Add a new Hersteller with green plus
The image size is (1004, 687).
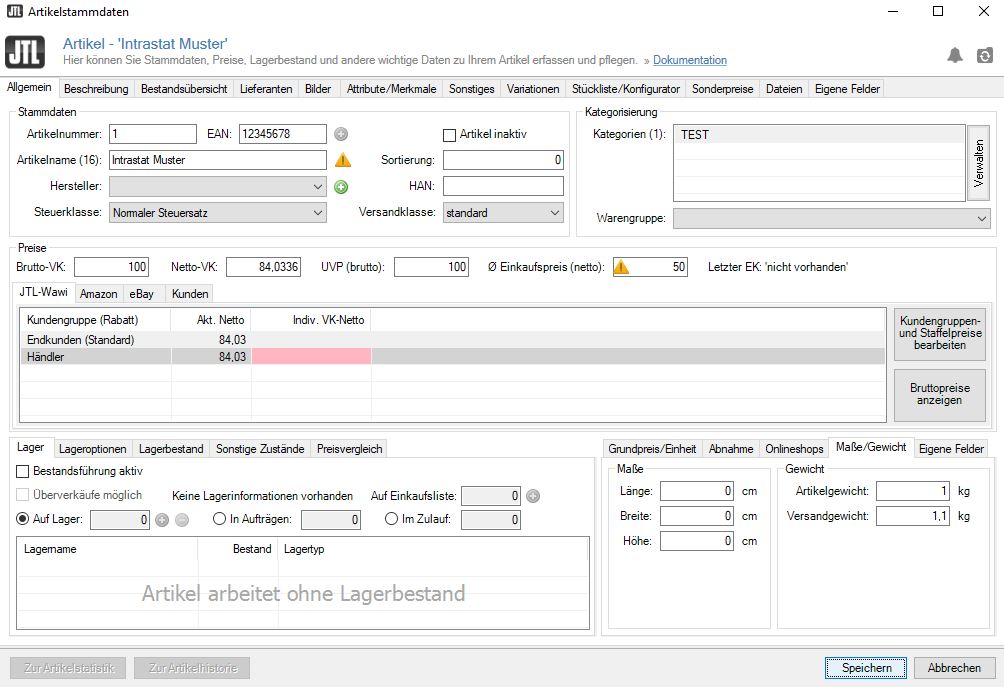click(x=341, y=187)
